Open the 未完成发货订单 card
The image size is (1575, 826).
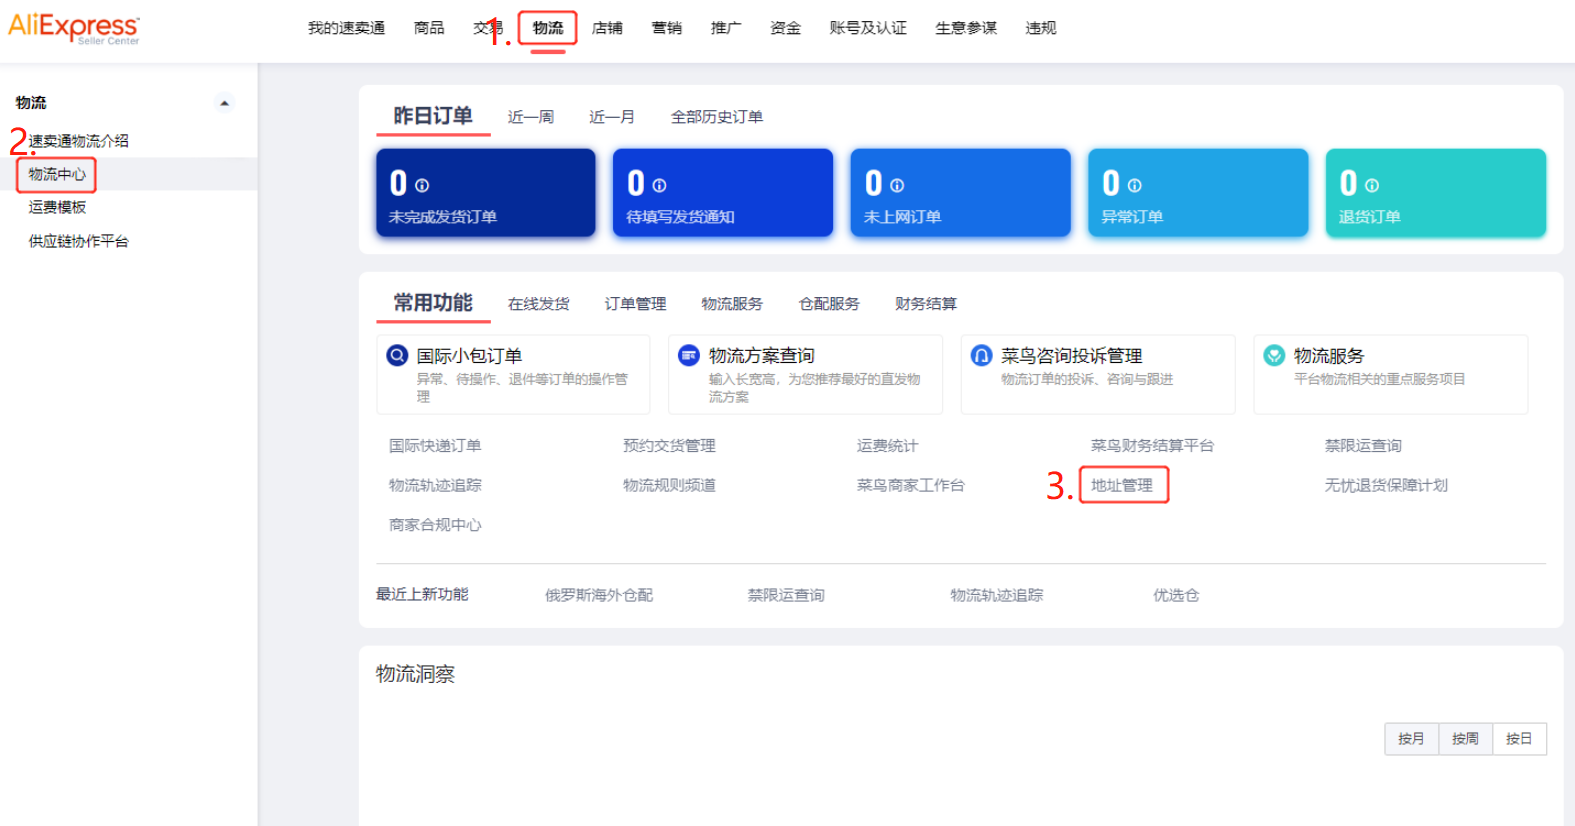[x=486, y=193]
